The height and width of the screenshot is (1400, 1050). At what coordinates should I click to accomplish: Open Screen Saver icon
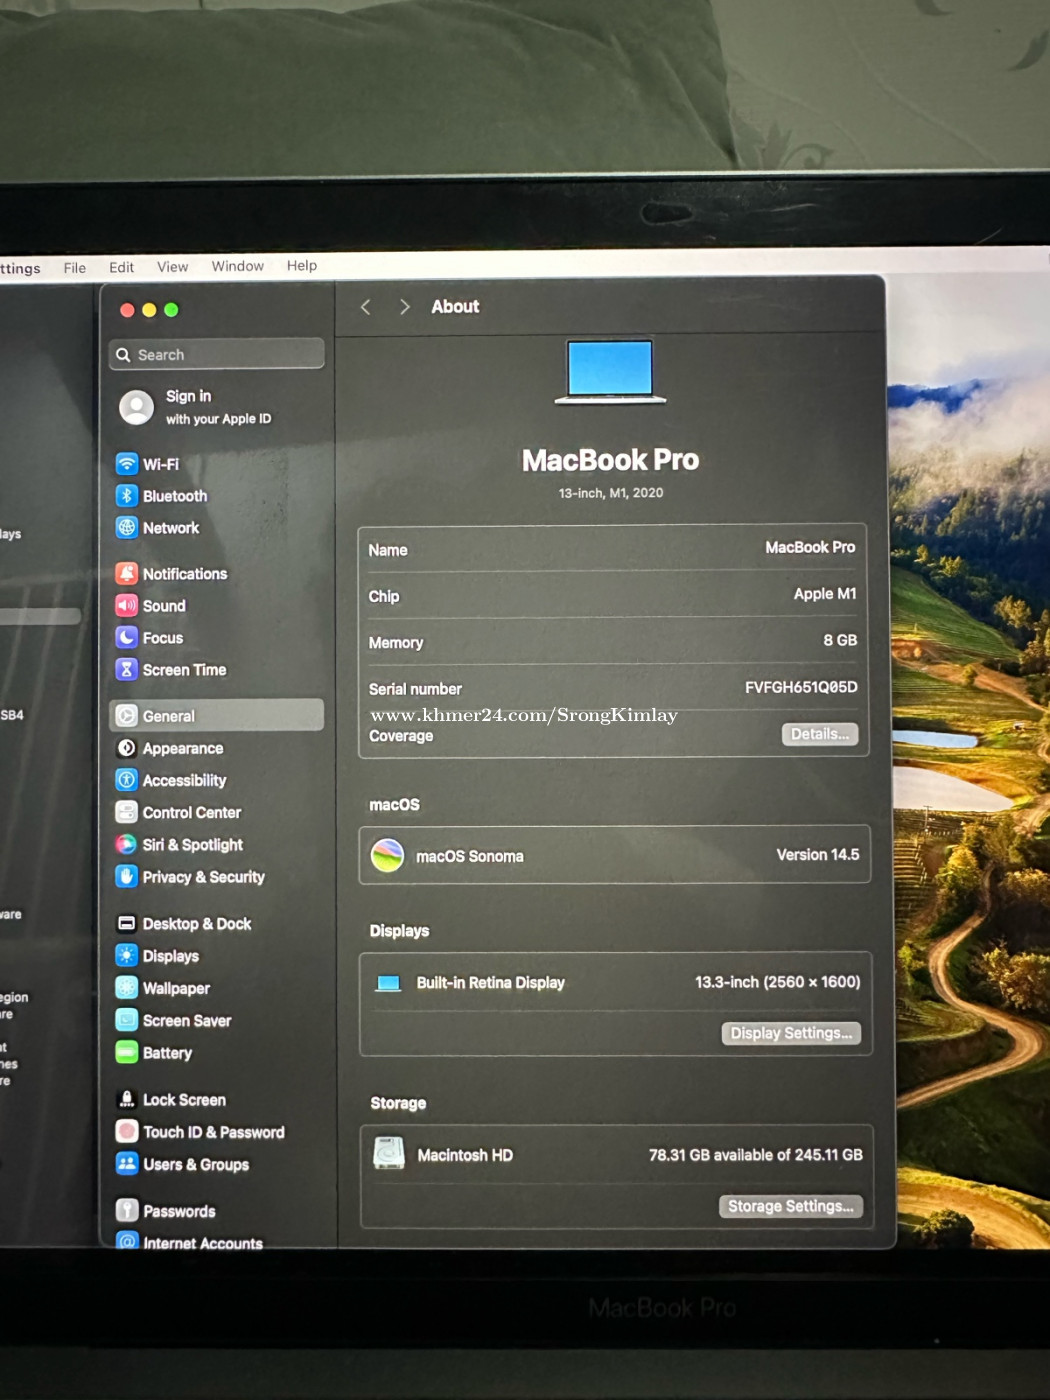127,1020
